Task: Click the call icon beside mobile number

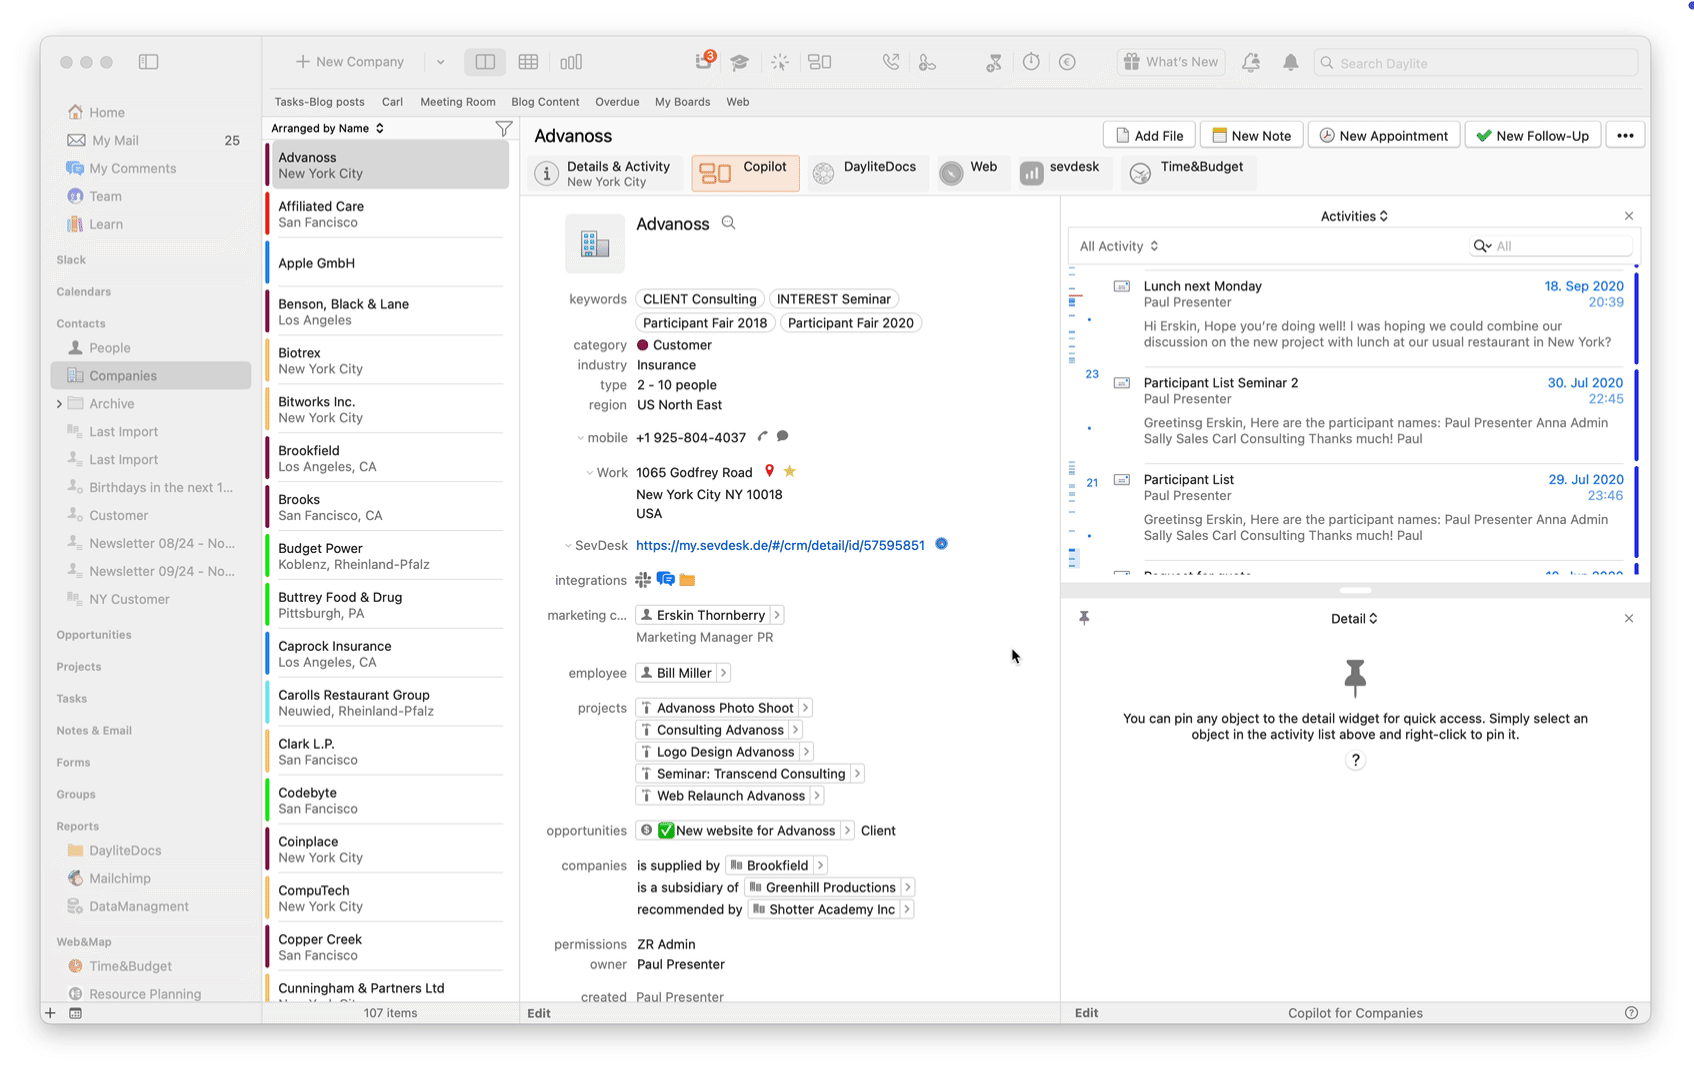Action: click(763, 437)
